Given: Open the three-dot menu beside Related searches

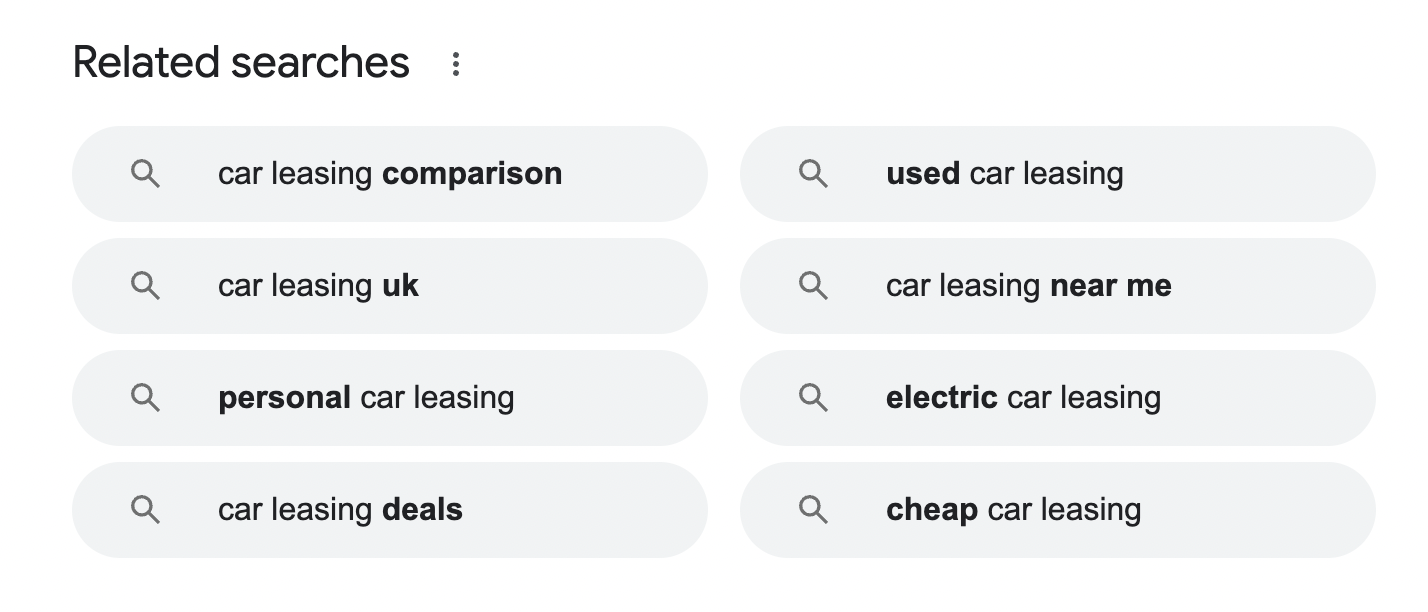Looking at the screenshot, I should click(456, 64).
